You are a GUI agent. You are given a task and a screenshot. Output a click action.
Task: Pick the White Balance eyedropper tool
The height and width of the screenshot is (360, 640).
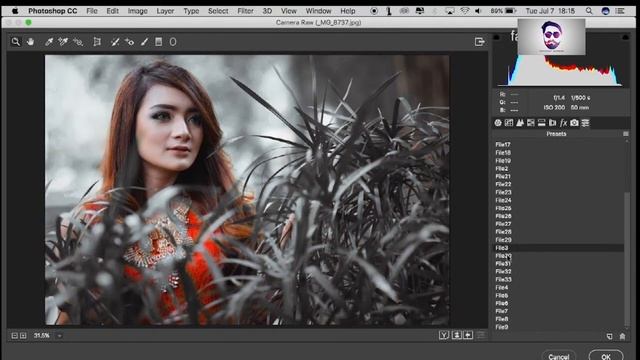[49, 42]
